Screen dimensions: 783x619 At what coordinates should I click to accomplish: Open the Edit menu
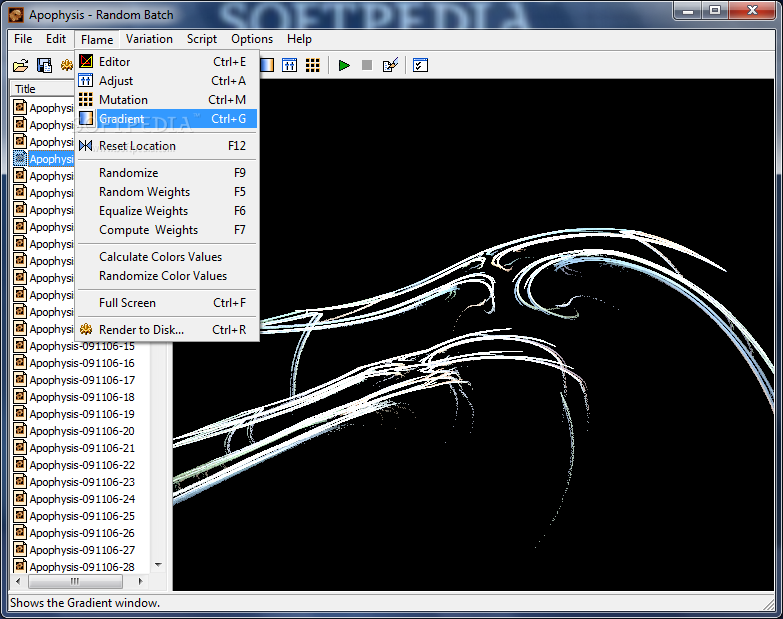coord(55,39)
